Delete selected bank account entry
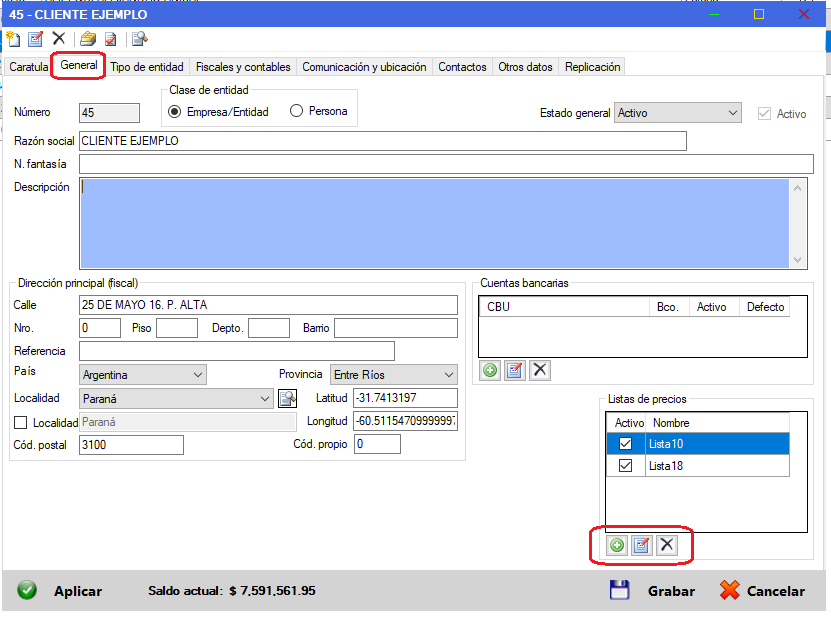The image size is (831, 617). pyautogui.click(x=540, y=370)
